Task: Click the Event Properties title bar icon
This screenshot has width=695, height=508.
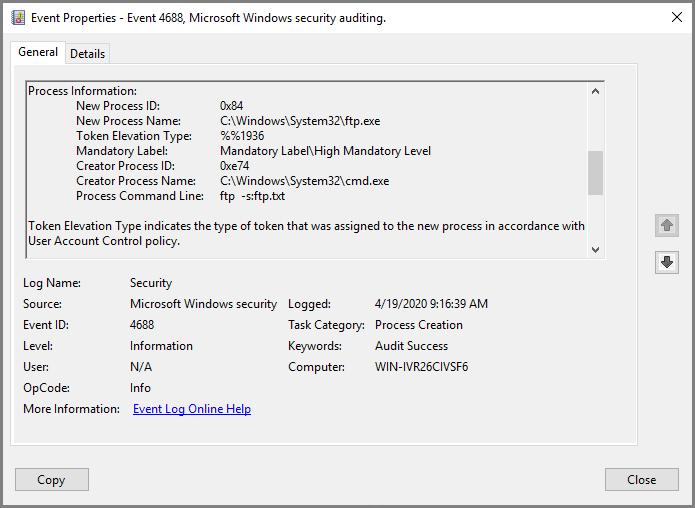Action: (x=17, y=18)
